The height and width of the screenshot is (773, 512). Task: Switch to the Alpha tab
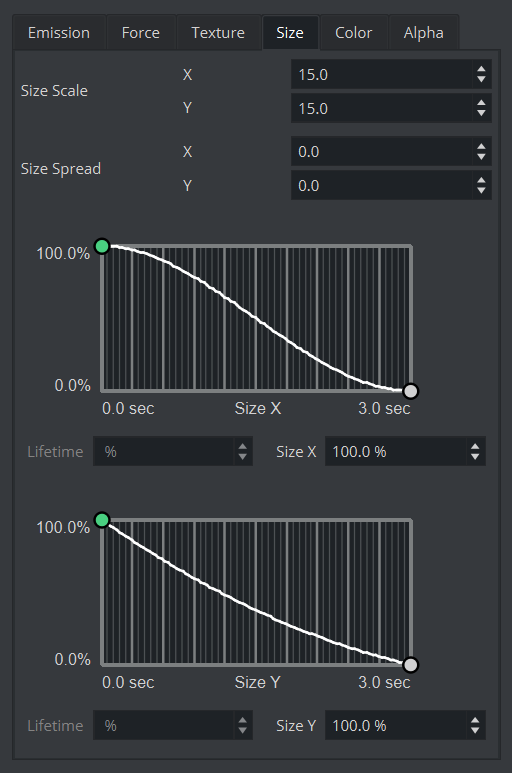(424, 33)
